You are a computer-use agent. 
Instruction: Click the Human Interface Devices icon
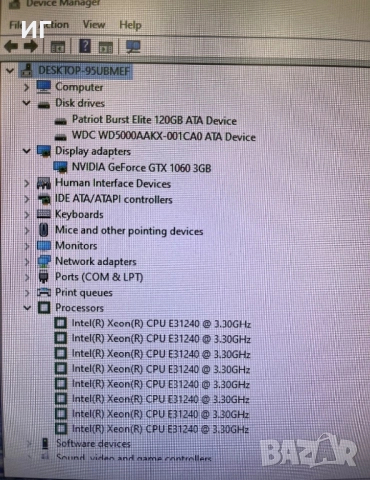[x=44, y=183]
